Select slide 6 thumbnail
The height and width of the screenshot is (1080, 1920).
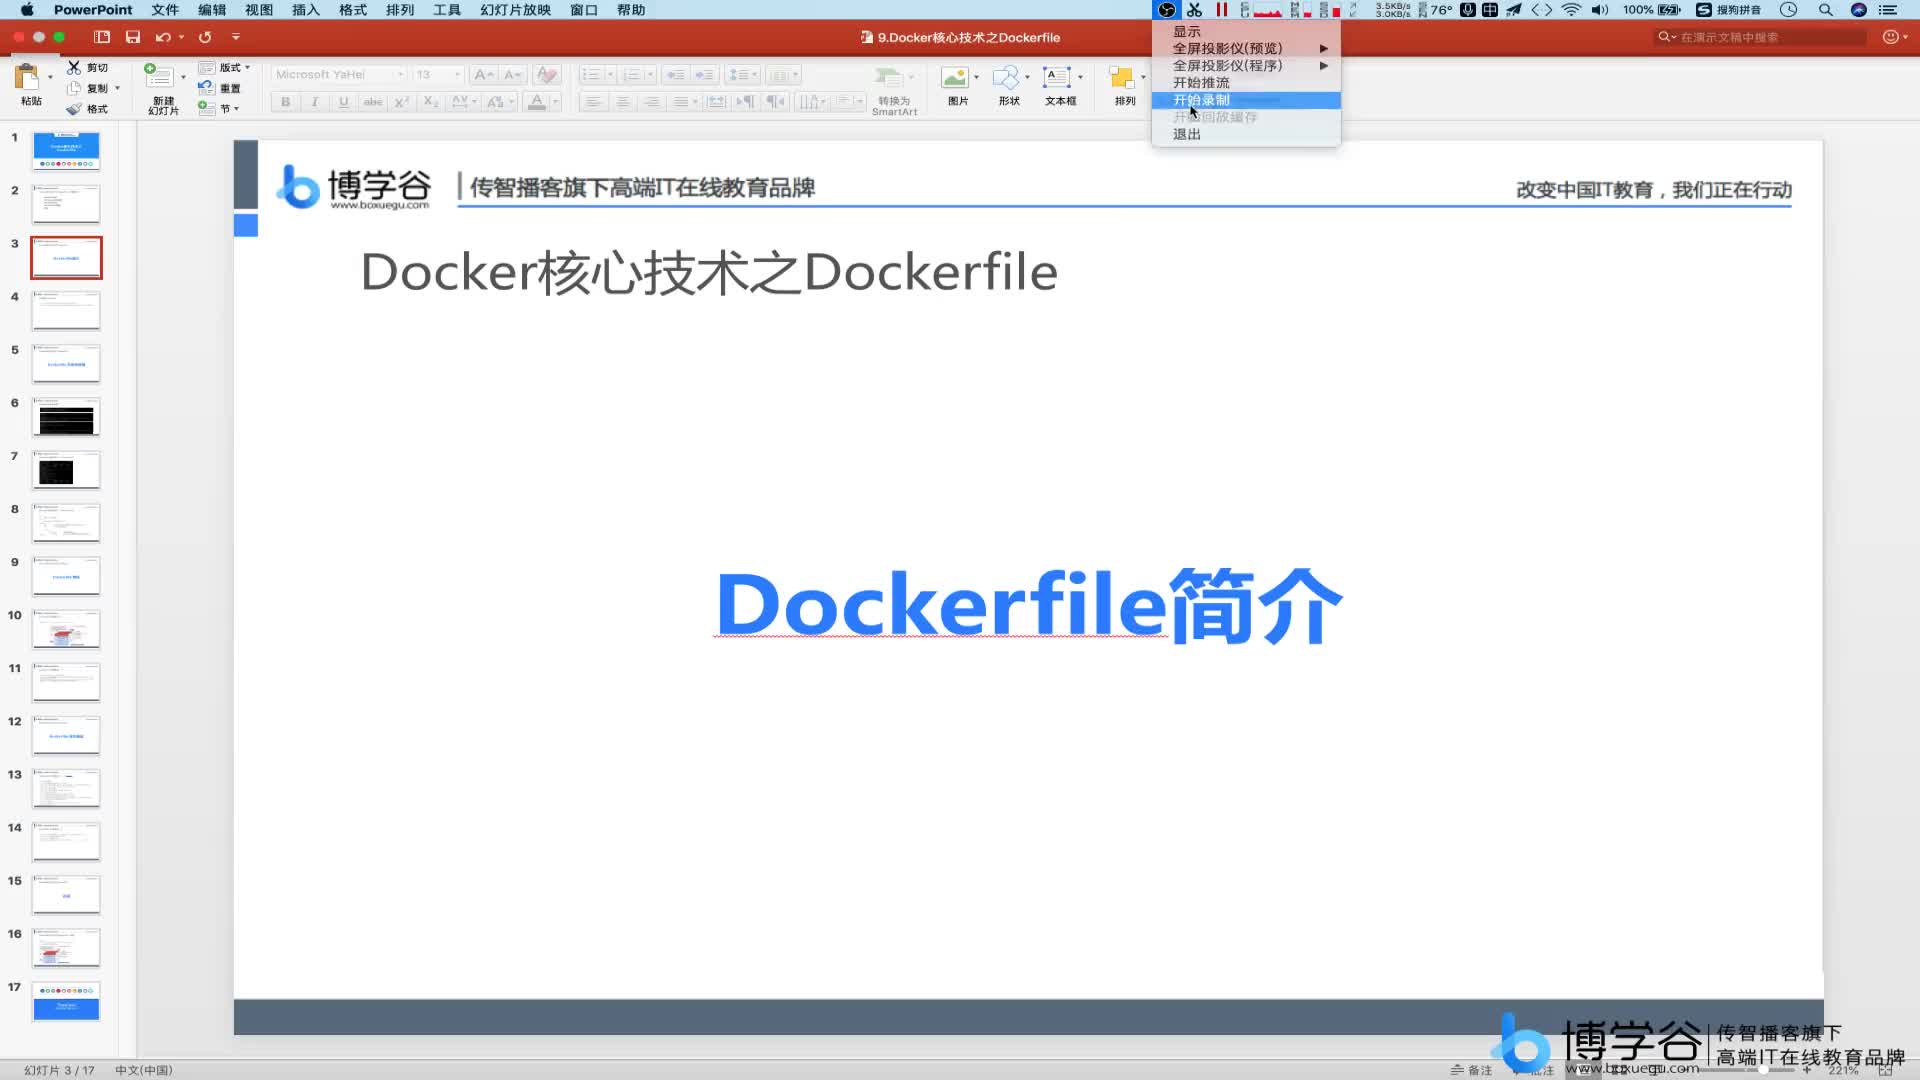point(66,416)
